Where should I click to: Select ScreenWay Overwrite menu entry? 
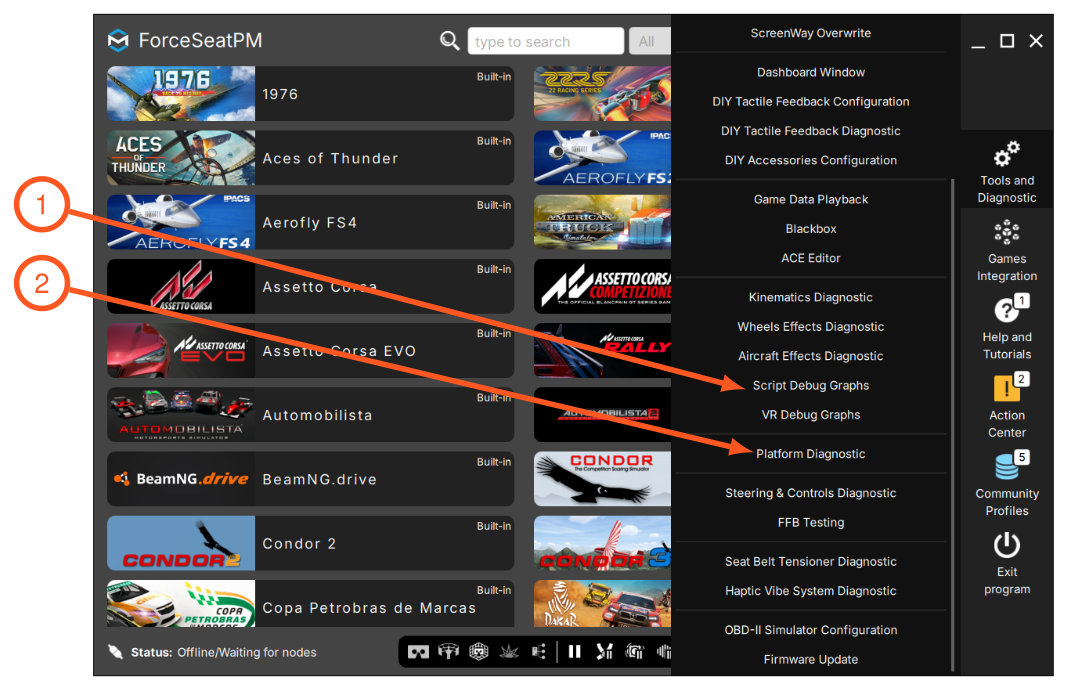(x=811, y=33)
